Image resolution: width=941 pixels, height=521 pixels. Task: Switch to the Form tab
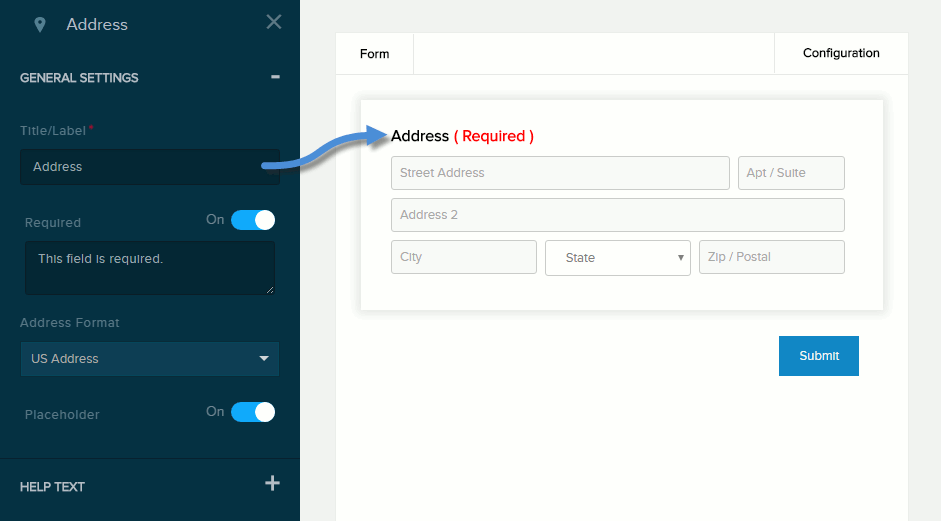coord(374,54)
